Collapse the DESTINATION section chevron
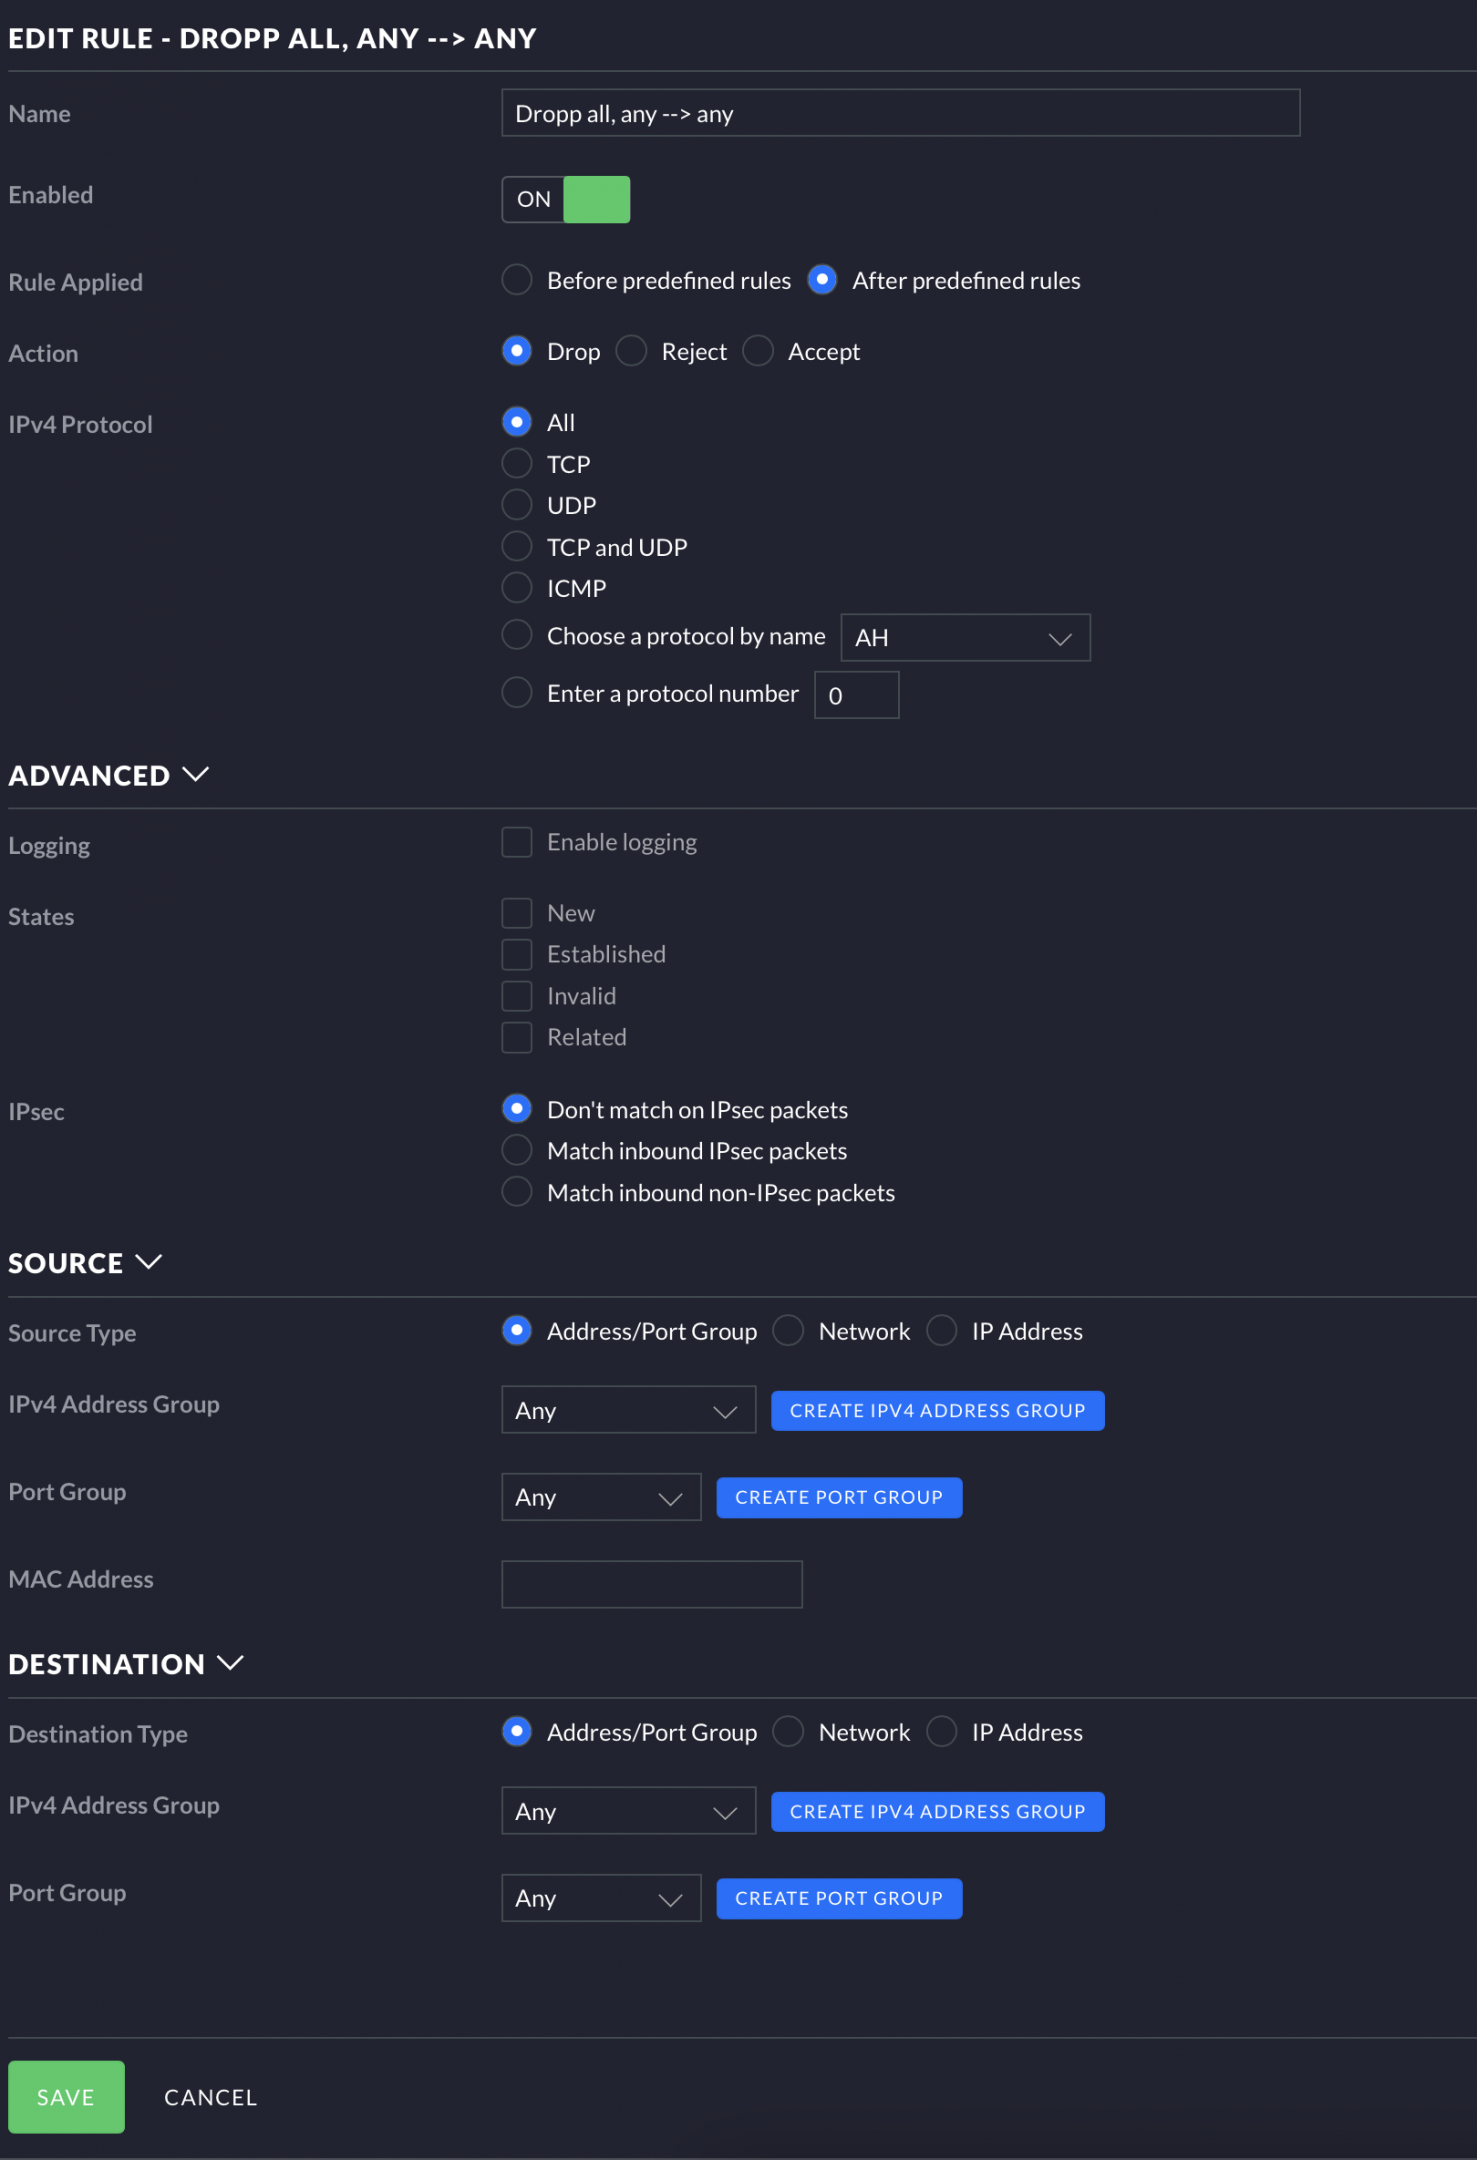 pyautogui.click(x=231, y=1663)
